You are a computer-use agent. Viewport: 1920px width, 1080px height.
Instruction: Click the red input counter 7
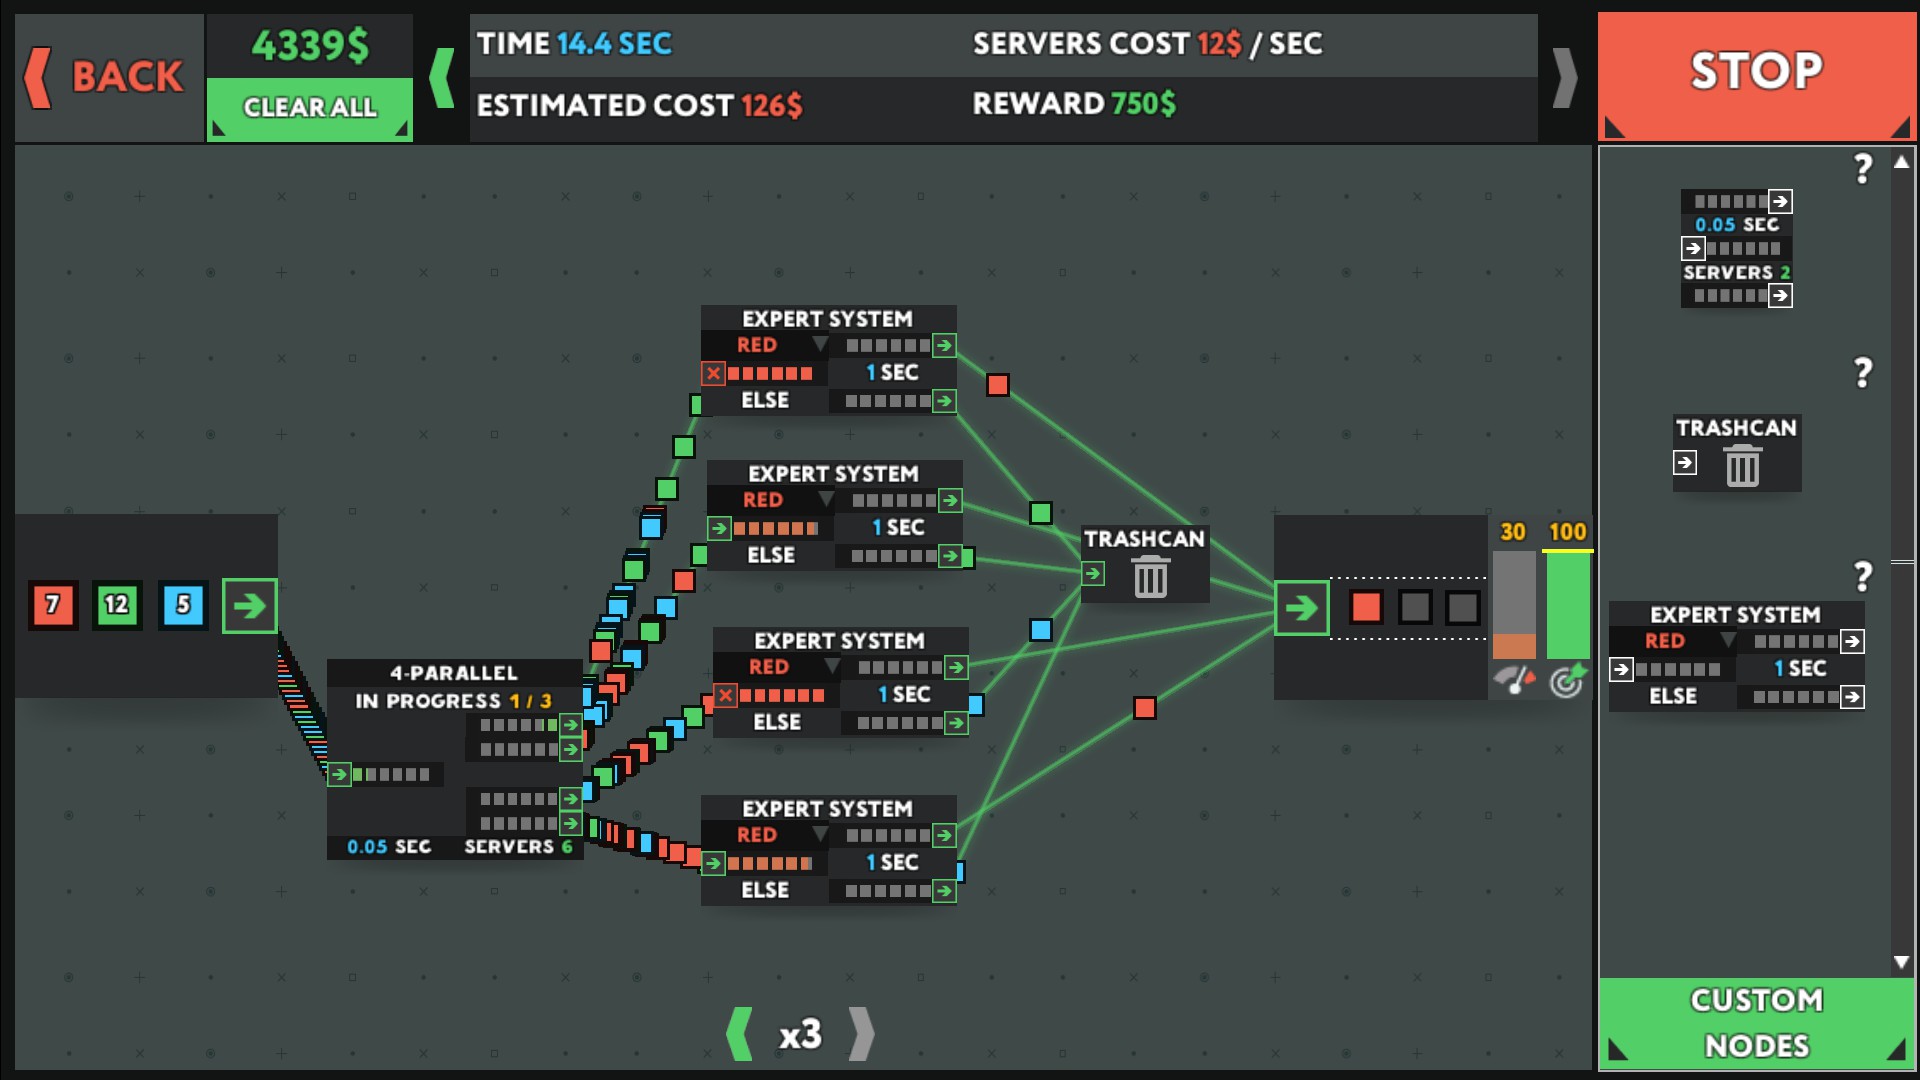[53, 604]
